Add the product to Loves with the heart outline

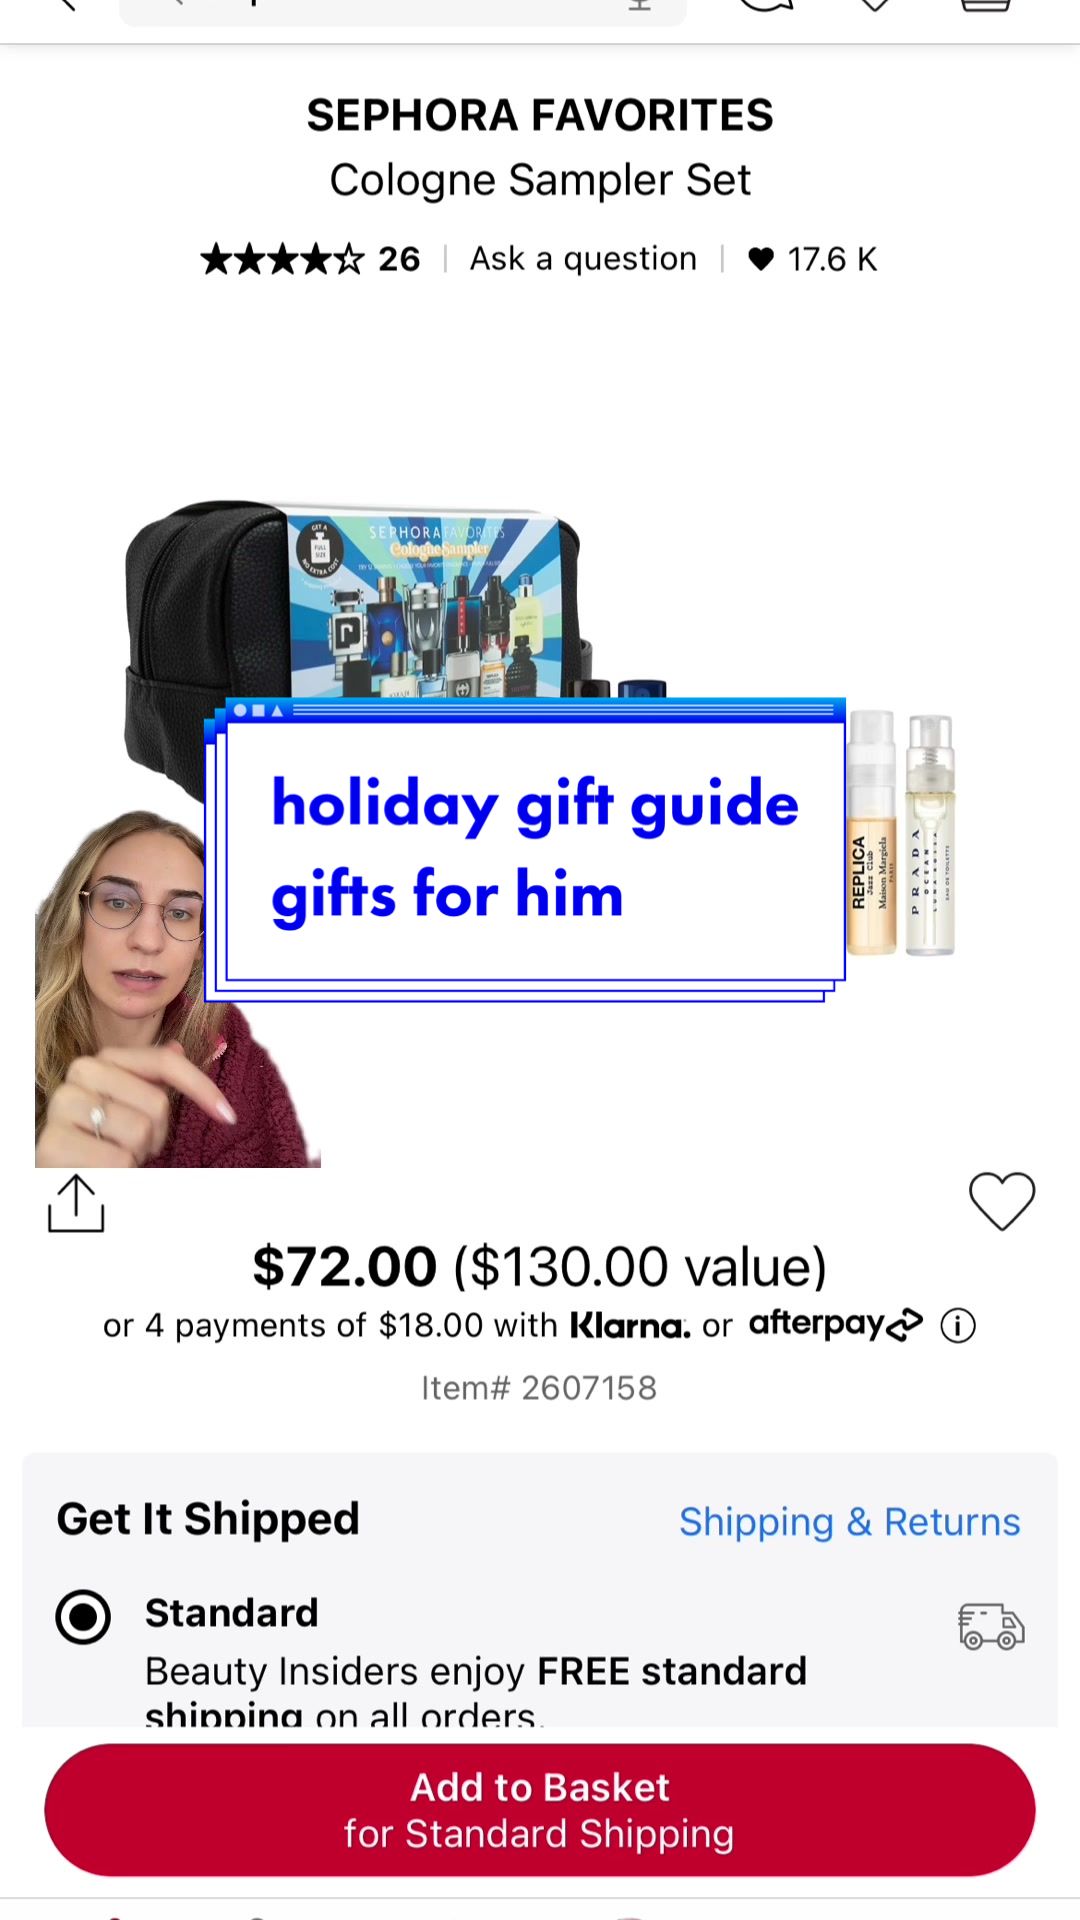(x=1002, y=1200)
